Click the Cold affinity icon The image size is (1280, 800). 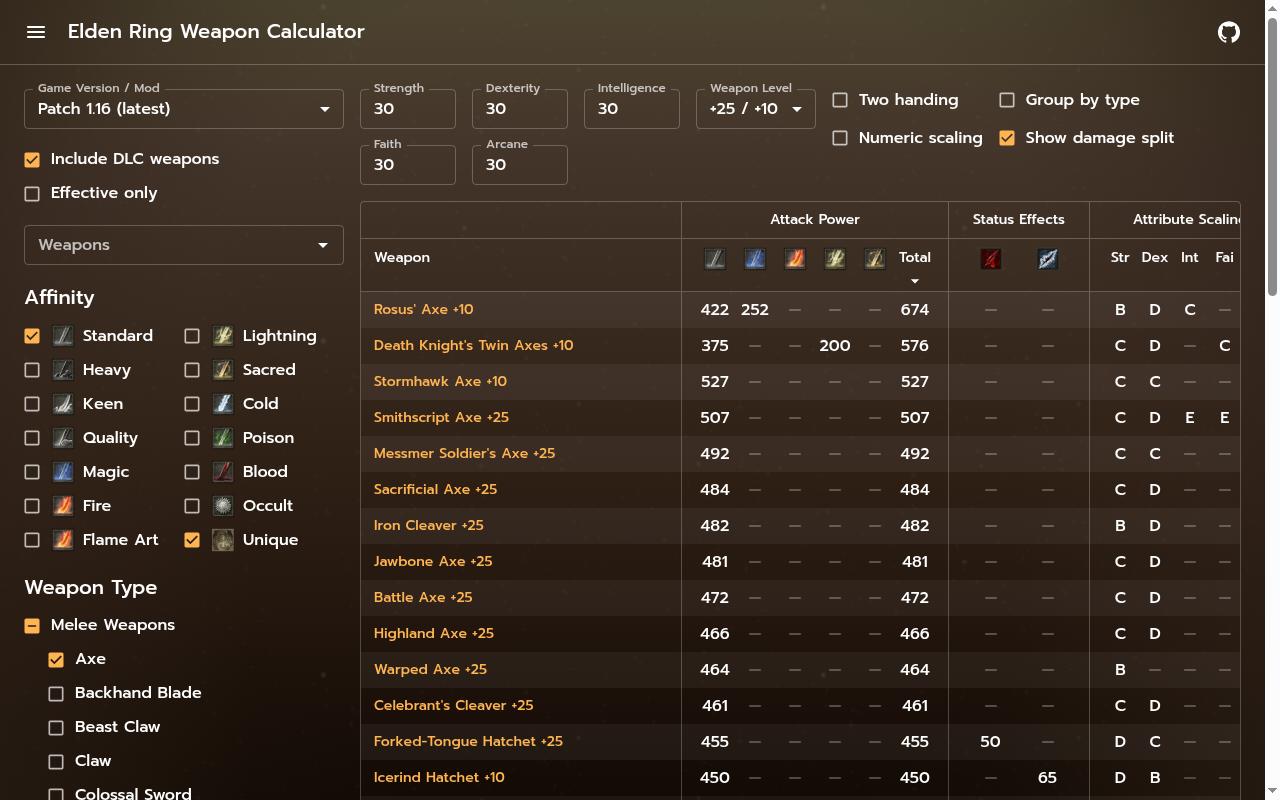223,404
